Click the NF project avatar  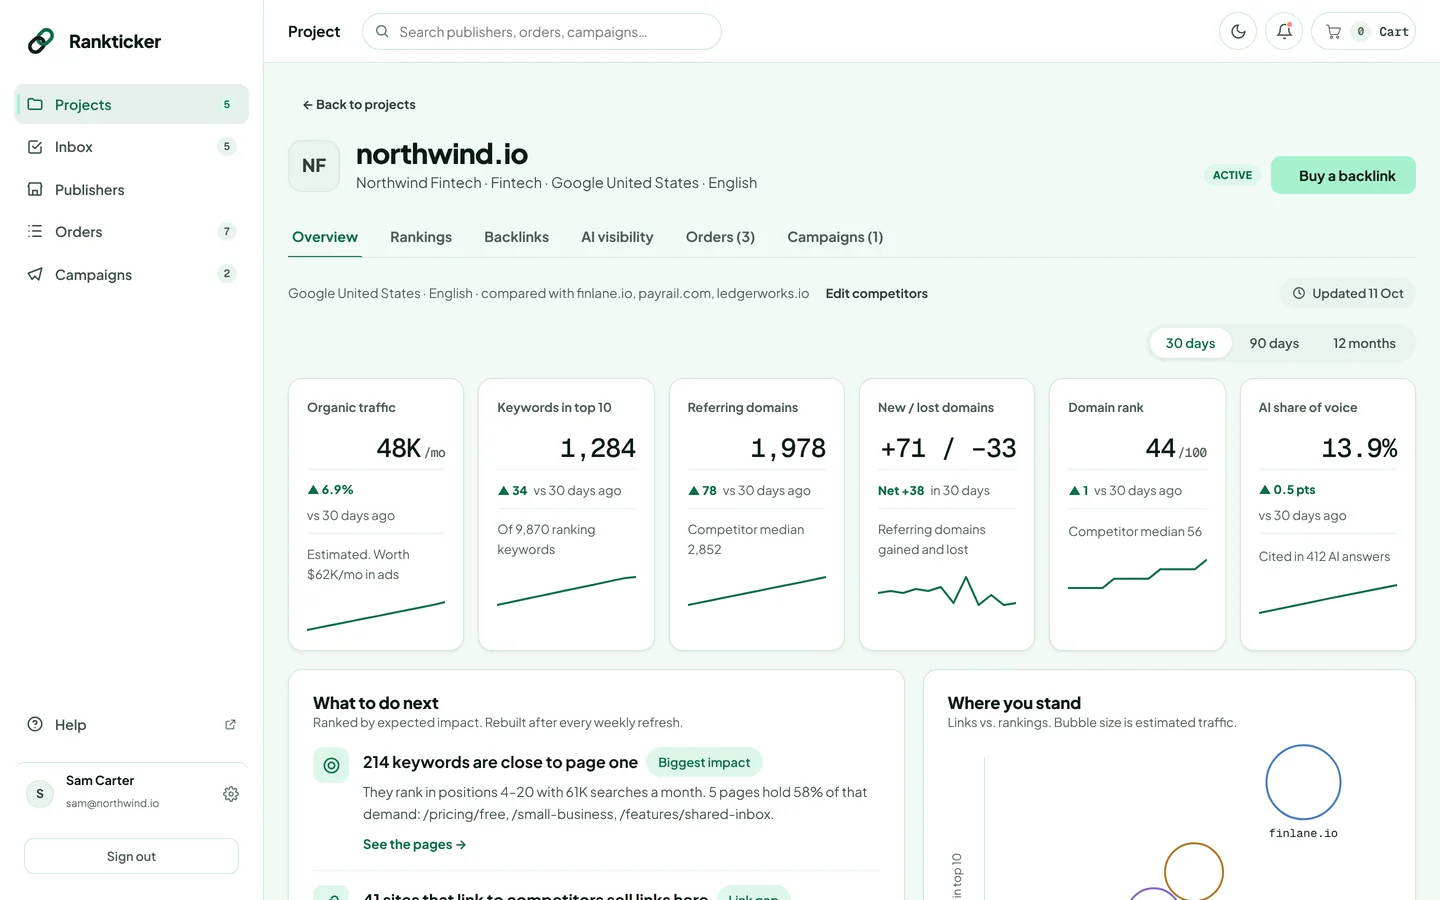(314, 165)
